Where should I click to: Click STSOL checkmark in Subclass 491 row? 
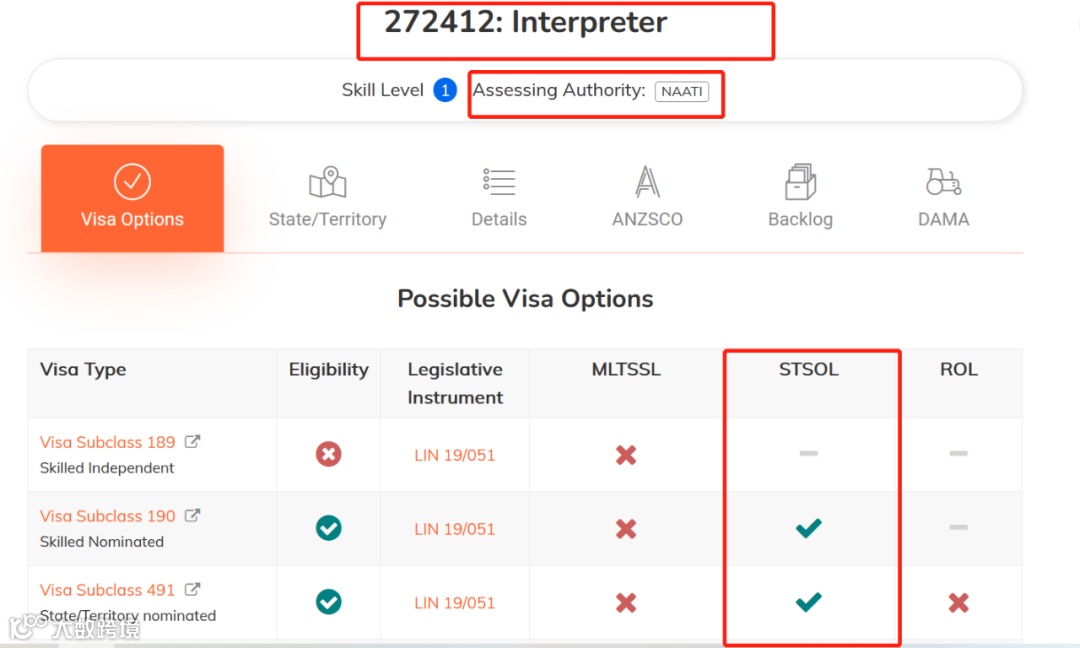808,602
